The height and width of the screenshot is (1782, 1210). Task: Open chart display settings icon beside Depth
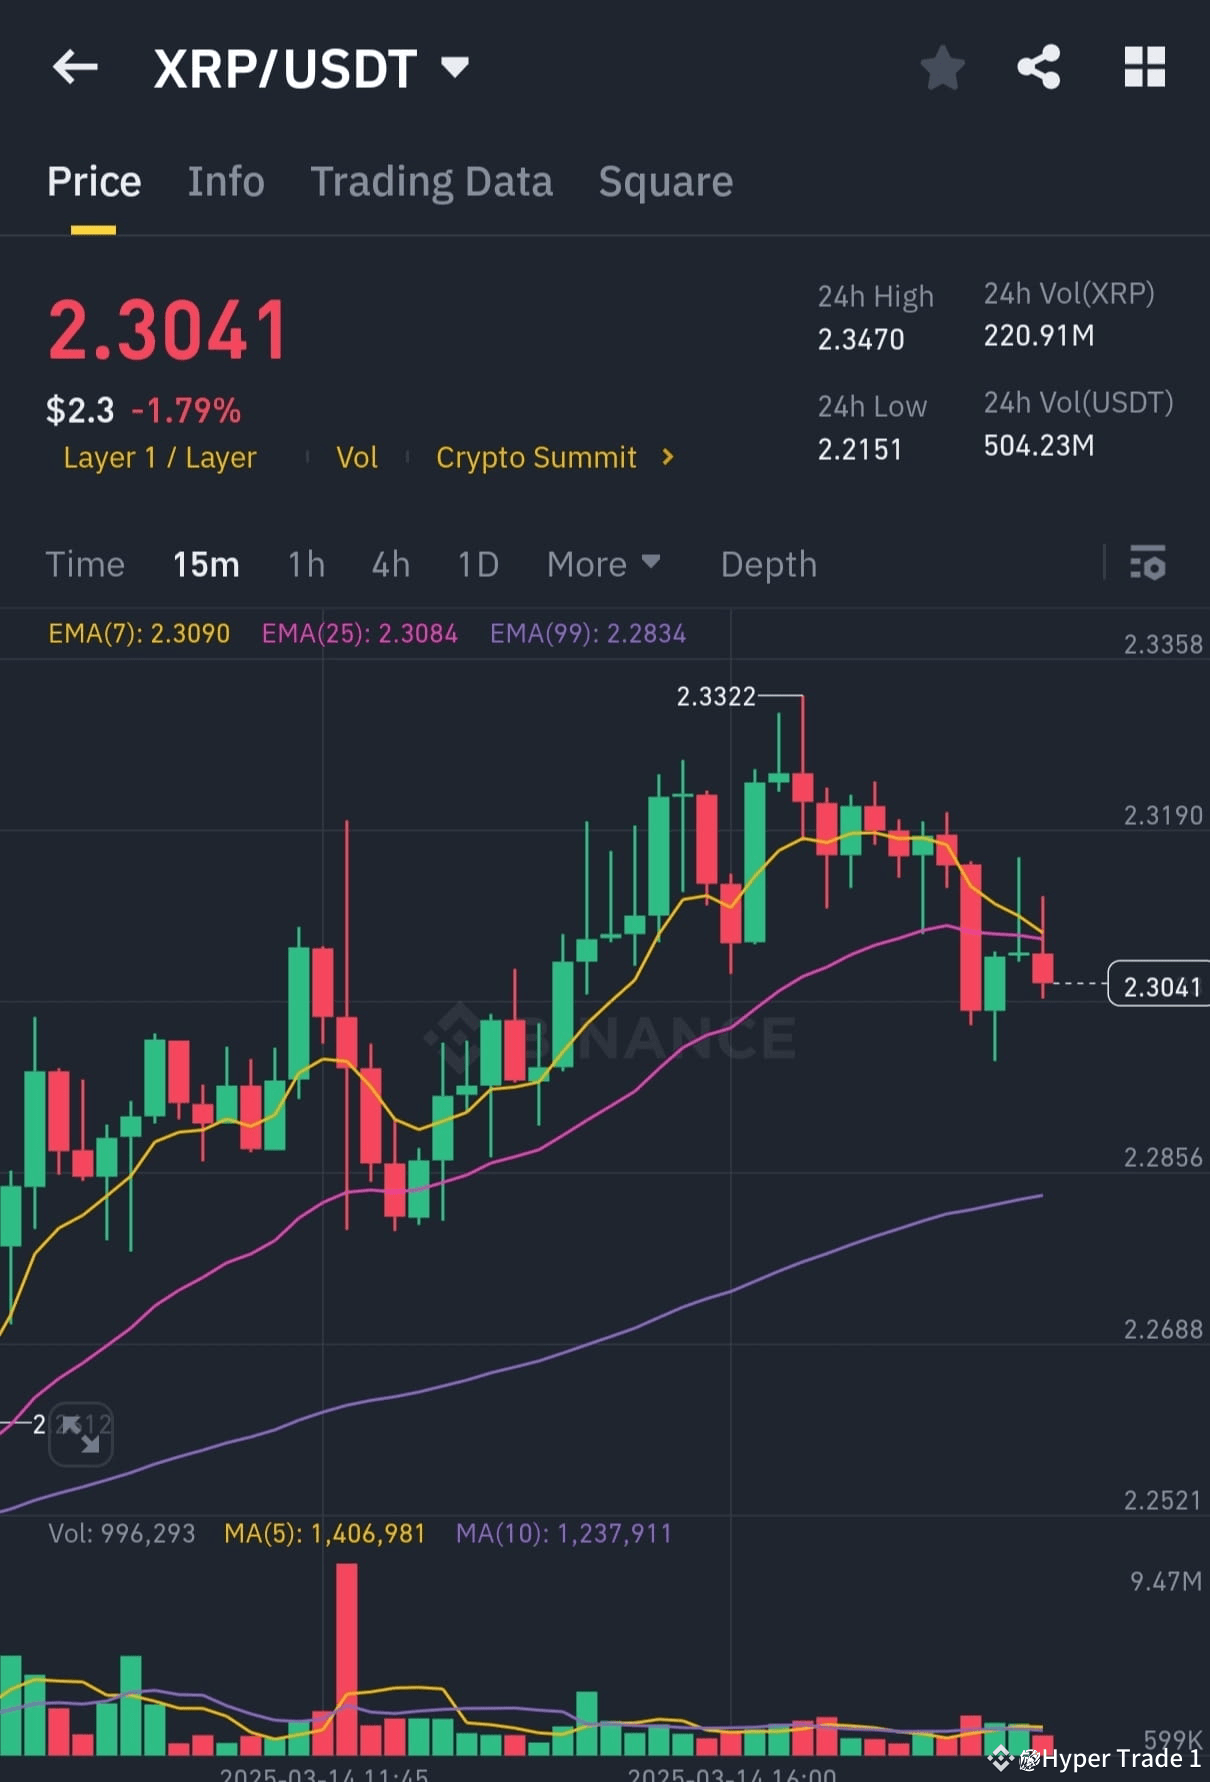pos(1148,564)
